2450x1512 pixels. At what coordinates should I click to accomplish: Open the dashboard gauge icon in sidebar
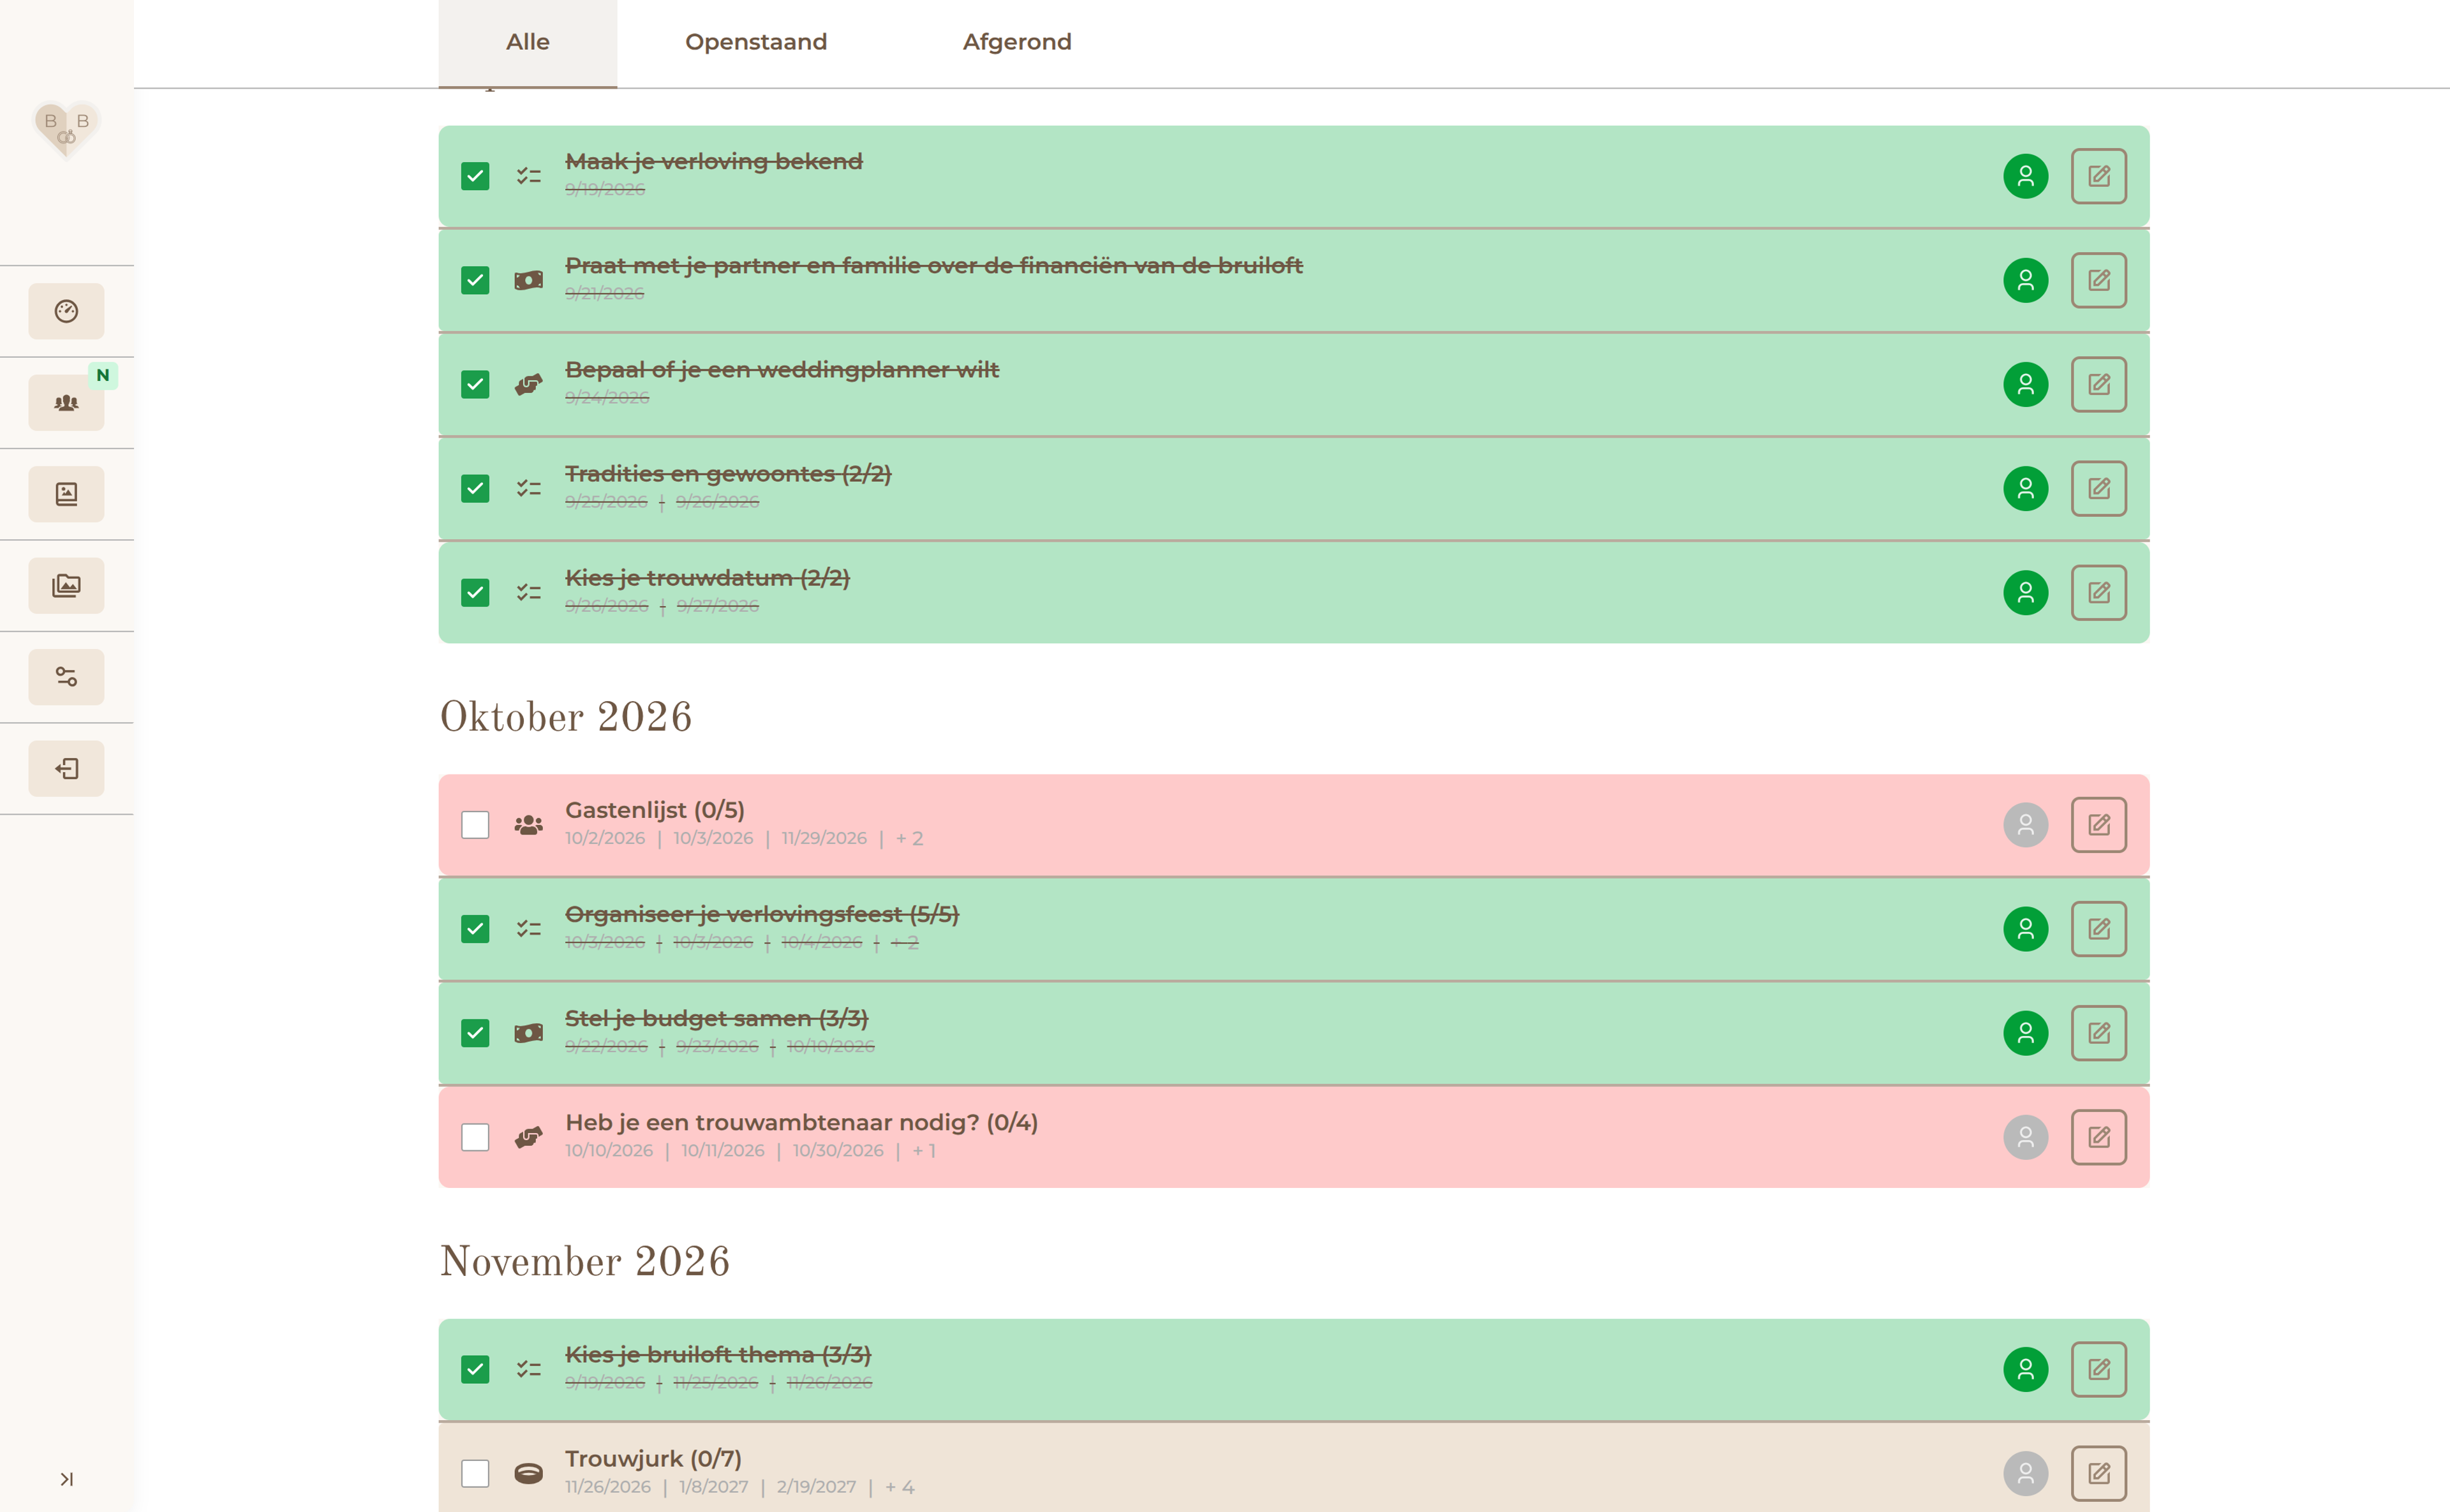coord(66,311)
